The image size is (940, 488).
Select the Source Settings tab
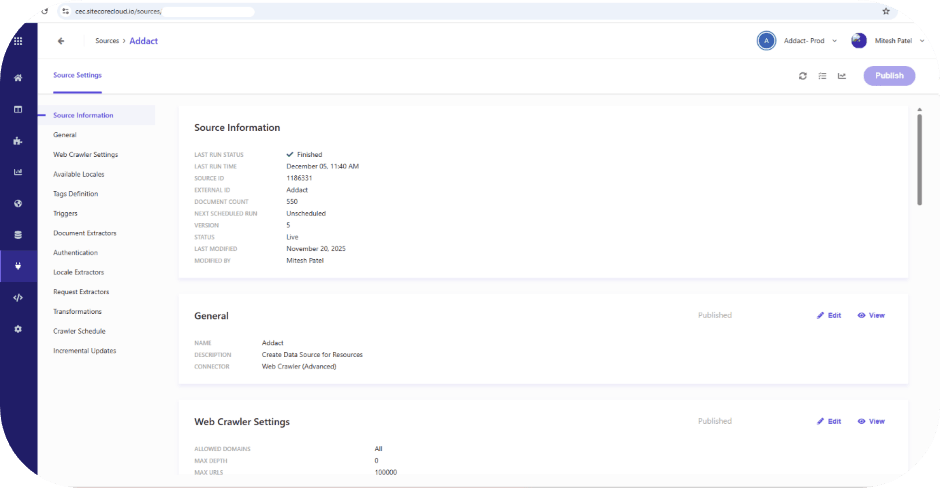[x=77, y=75]
